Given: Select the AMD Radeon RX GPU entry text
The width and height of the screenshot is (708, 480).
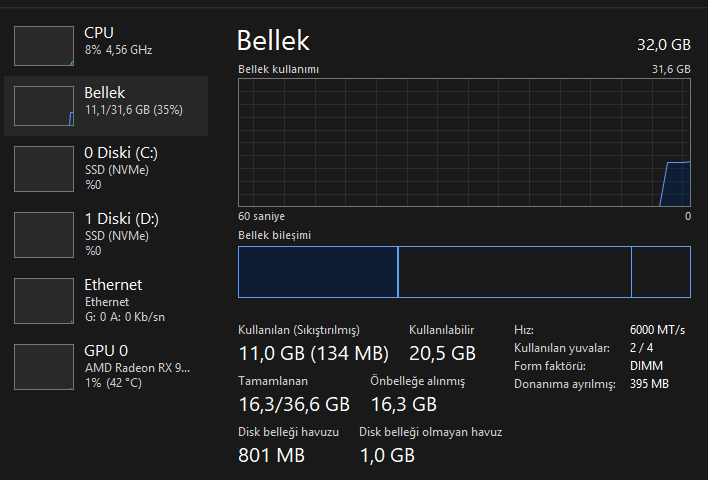Looking at the screenshot, I should [x=137, y=367].
